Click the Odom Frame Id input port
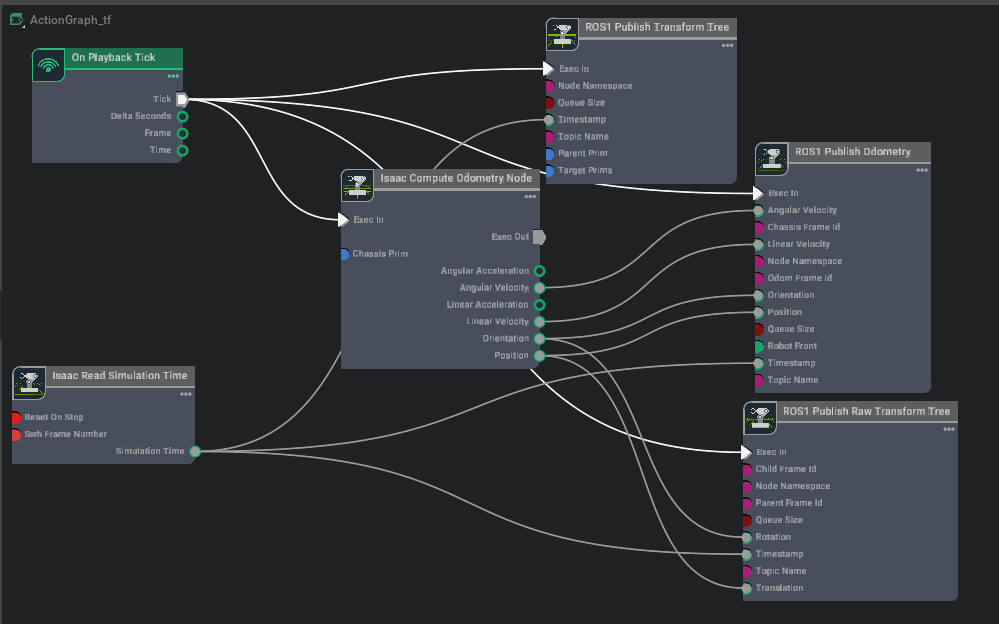Screen dimensions: 999x624 pos(759,279)
